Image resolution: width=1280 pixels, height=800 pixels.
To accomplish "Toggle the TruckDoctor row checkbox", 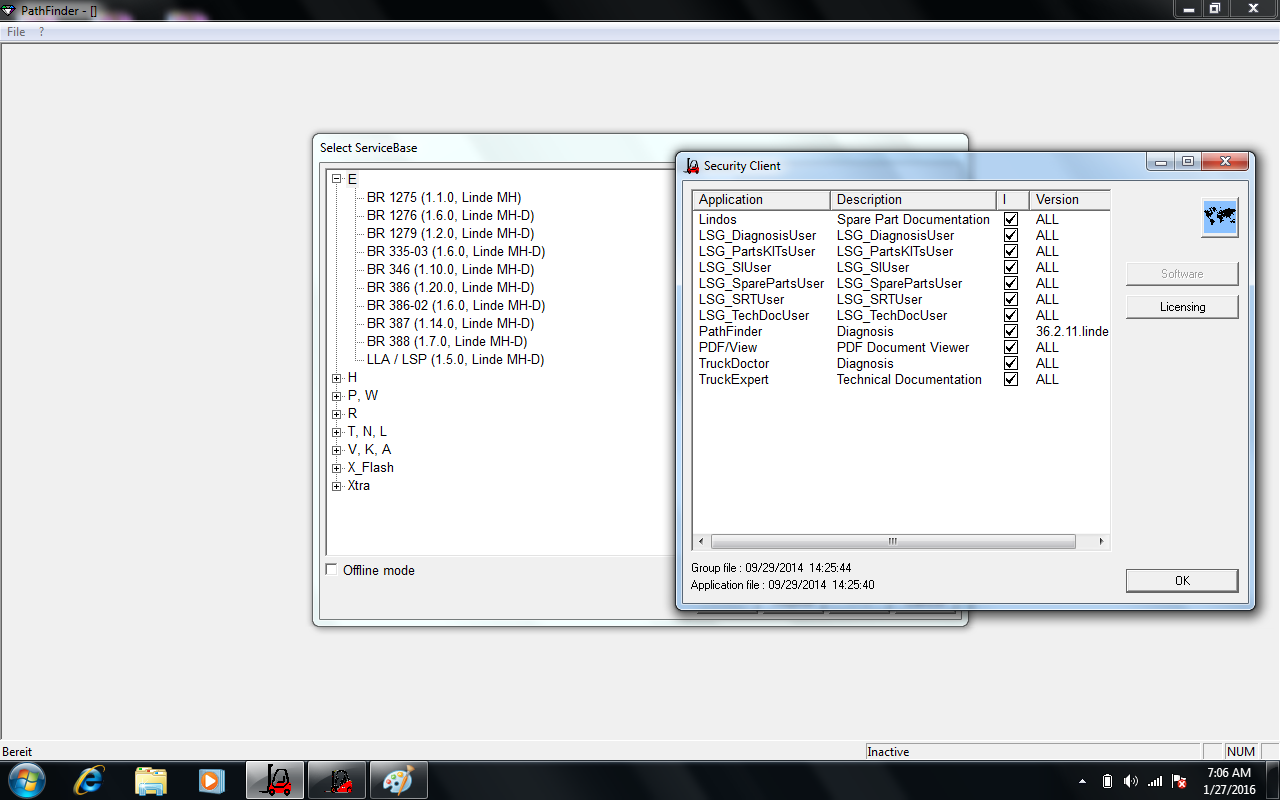I will coord(1011,363).
